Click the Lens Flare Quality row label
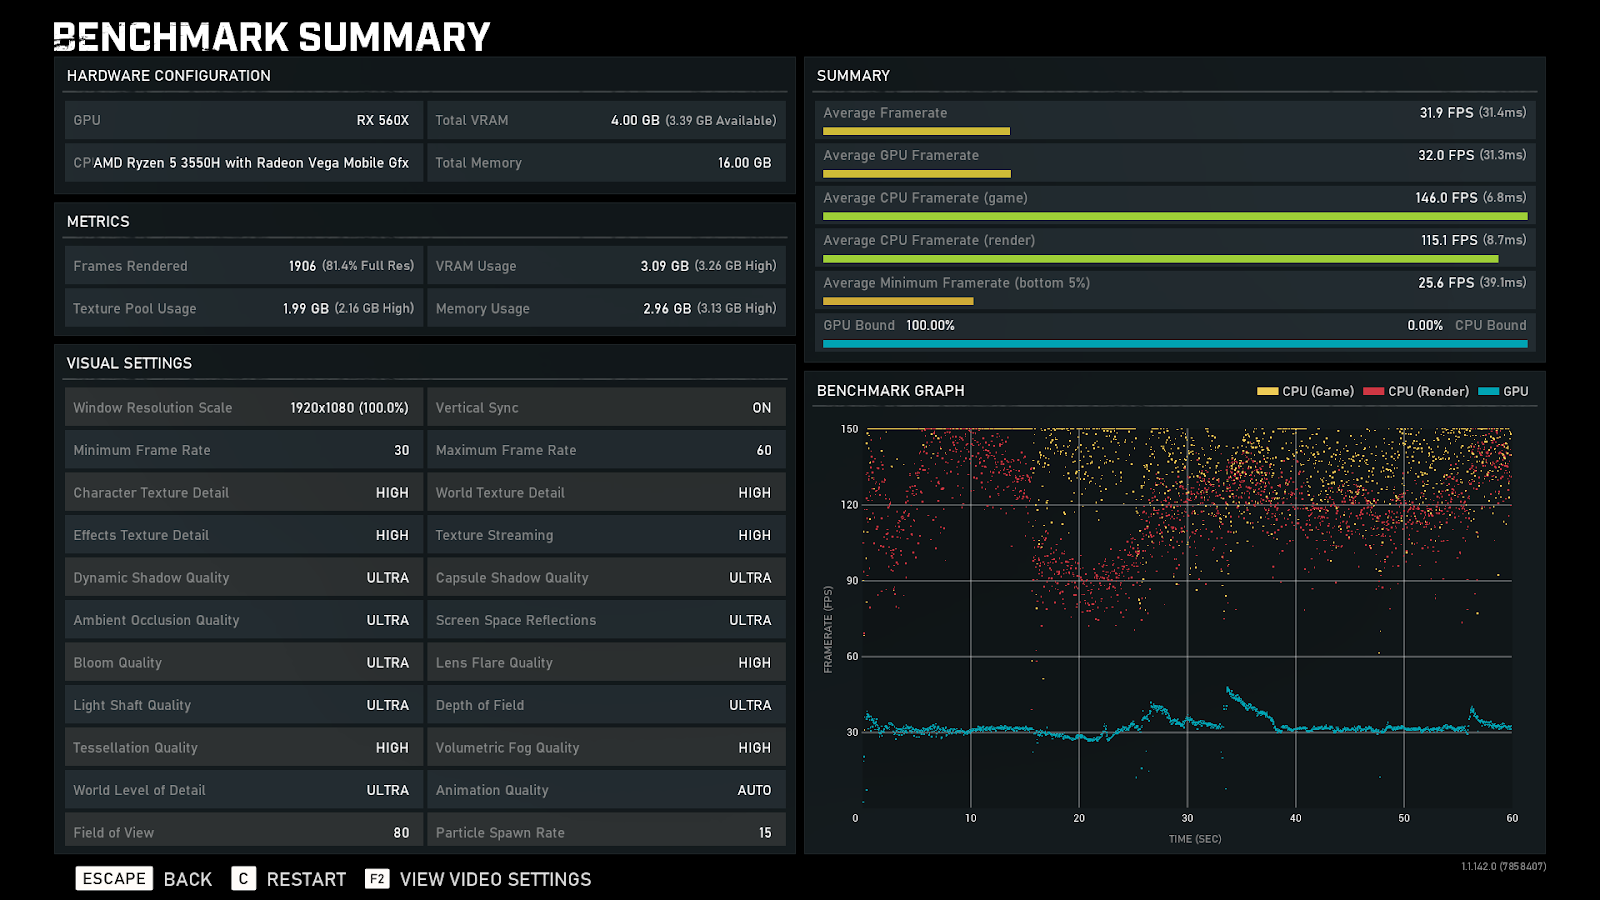1600x900 pixels. pyautogui.click(x=494, y=663)
